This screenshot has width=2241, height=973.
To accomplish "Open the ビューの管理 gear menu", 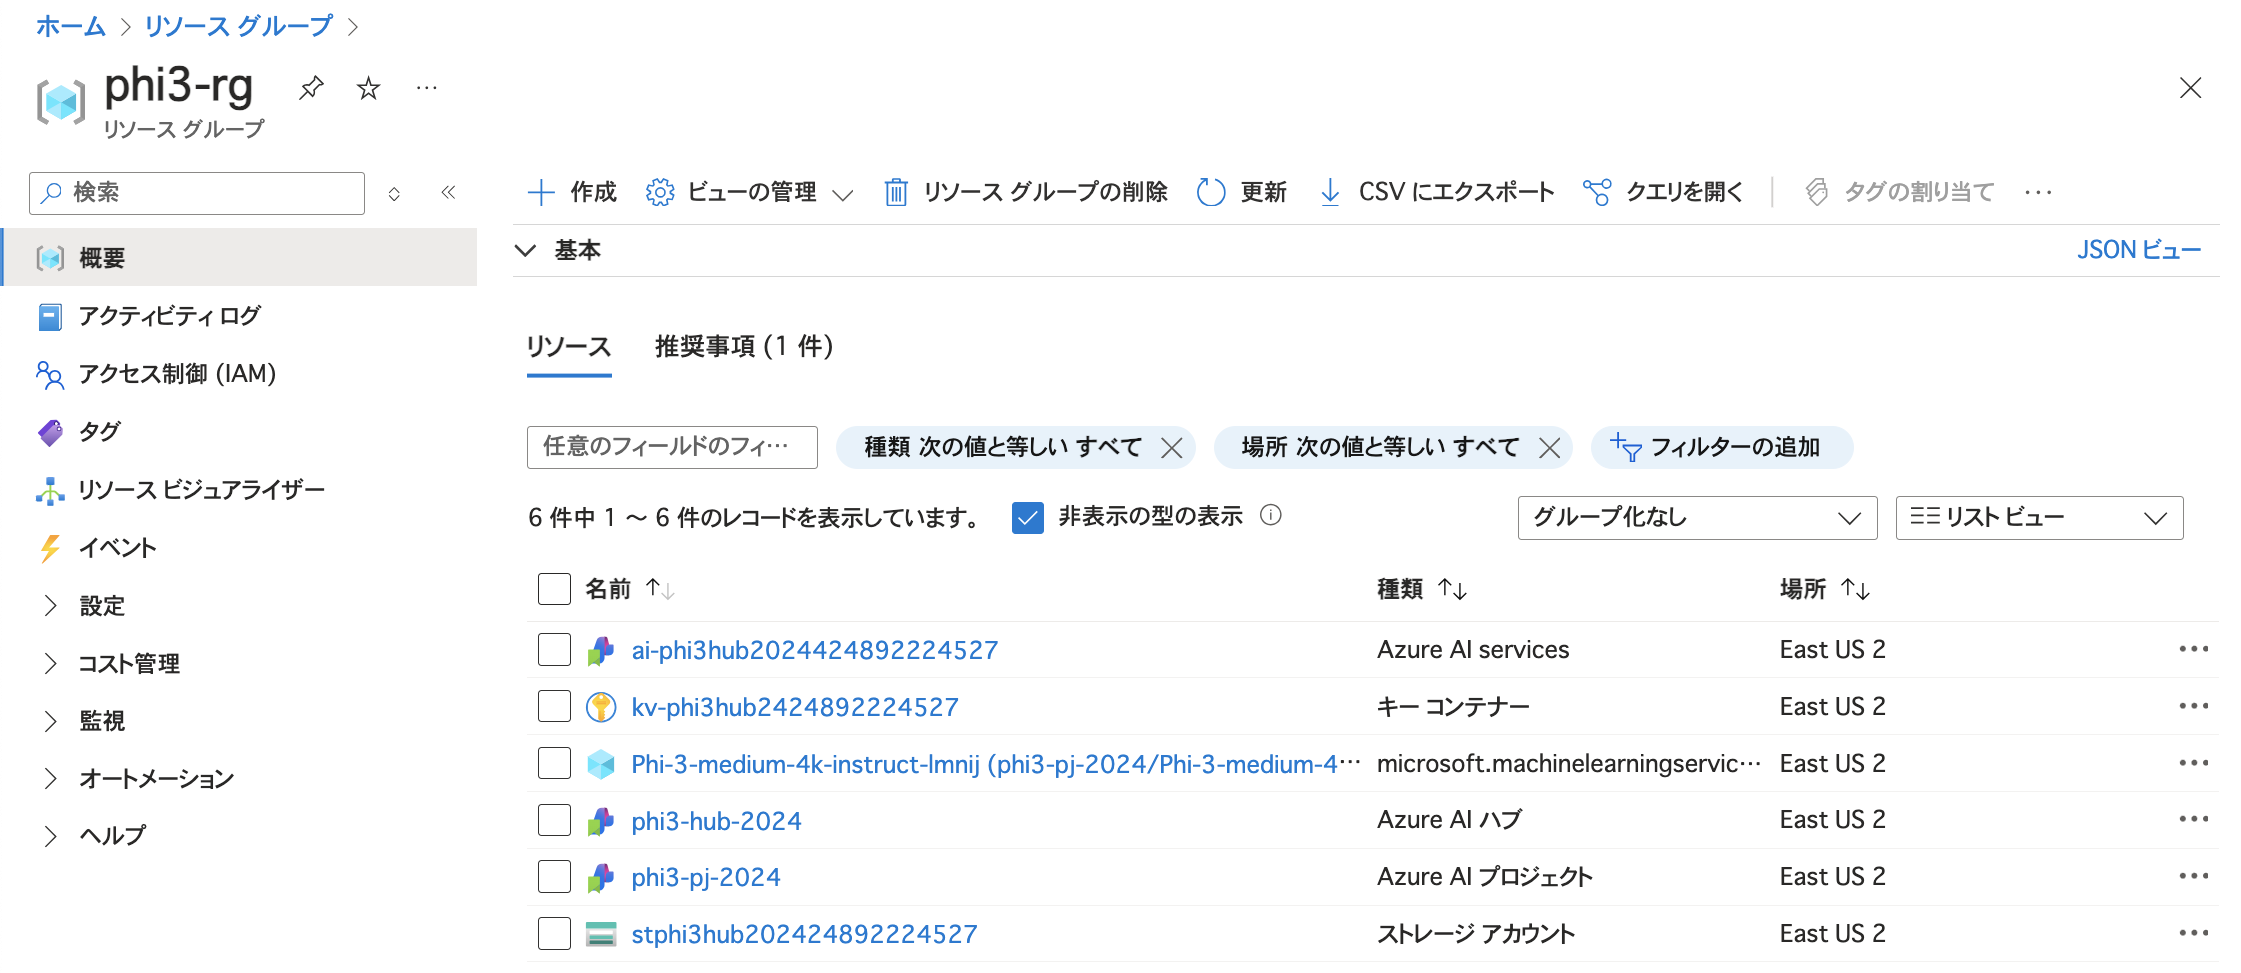I will coord(749,192).
